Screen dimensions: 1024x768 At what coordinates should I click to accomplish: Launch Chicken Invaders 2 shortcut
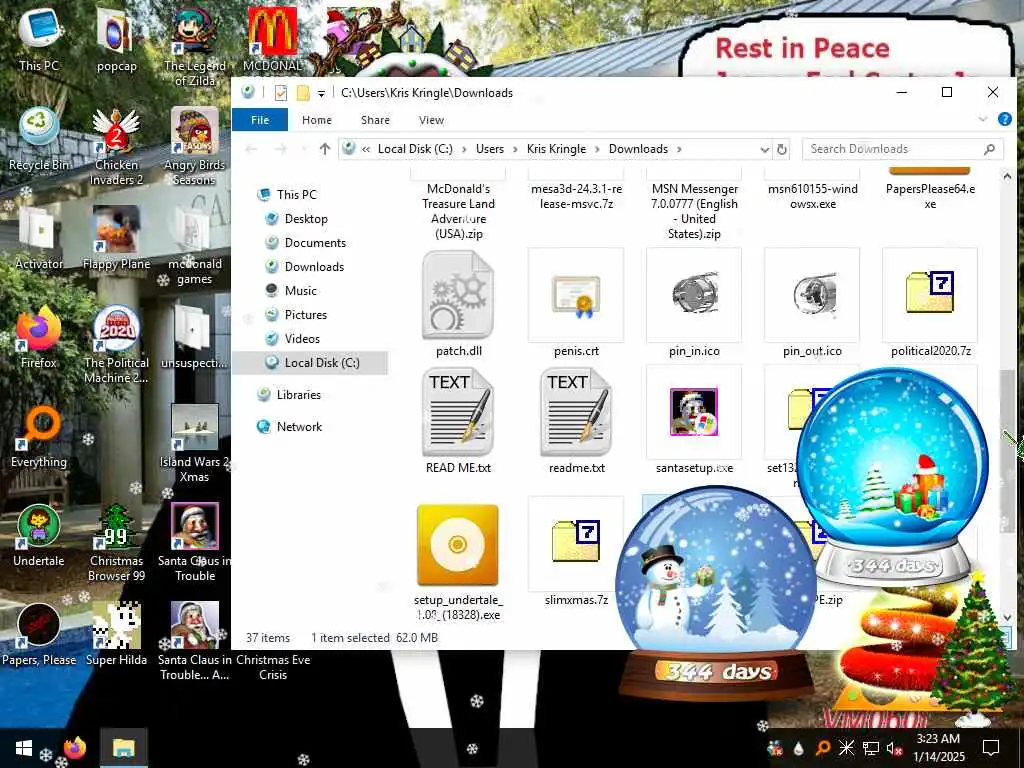click(116, 146)
